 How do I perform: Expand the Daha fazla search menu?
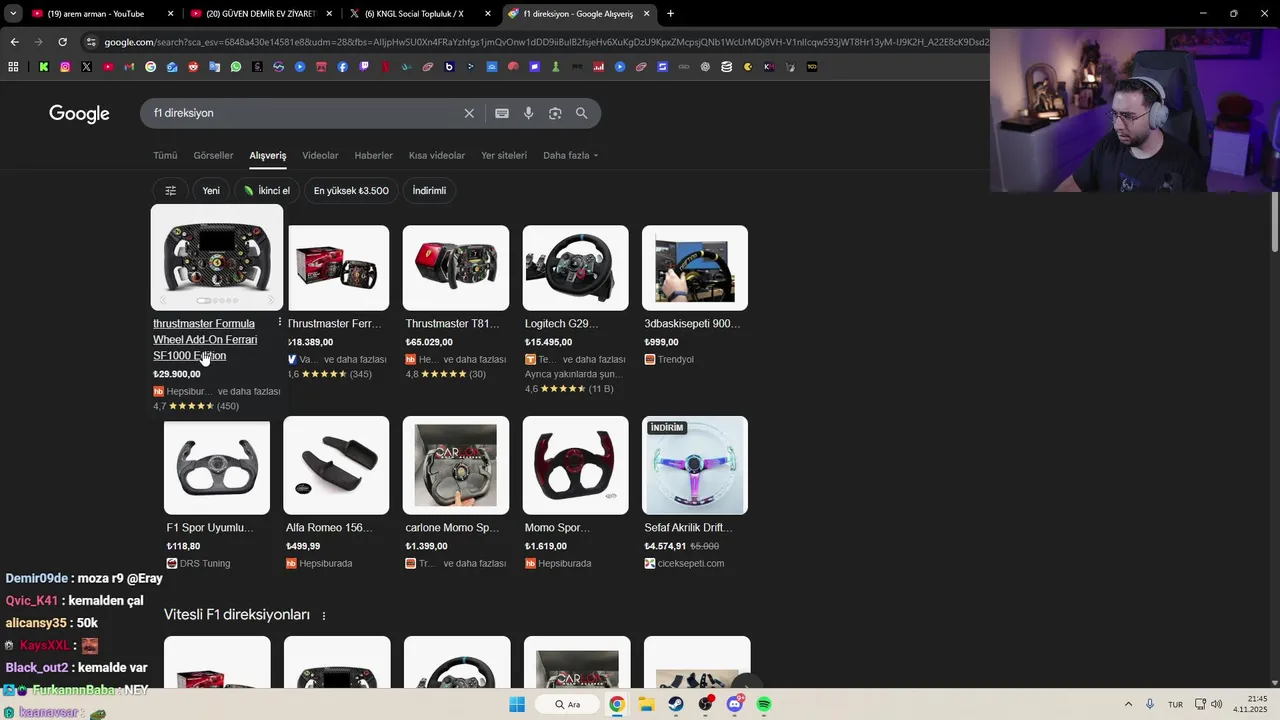tap(570, 155)
